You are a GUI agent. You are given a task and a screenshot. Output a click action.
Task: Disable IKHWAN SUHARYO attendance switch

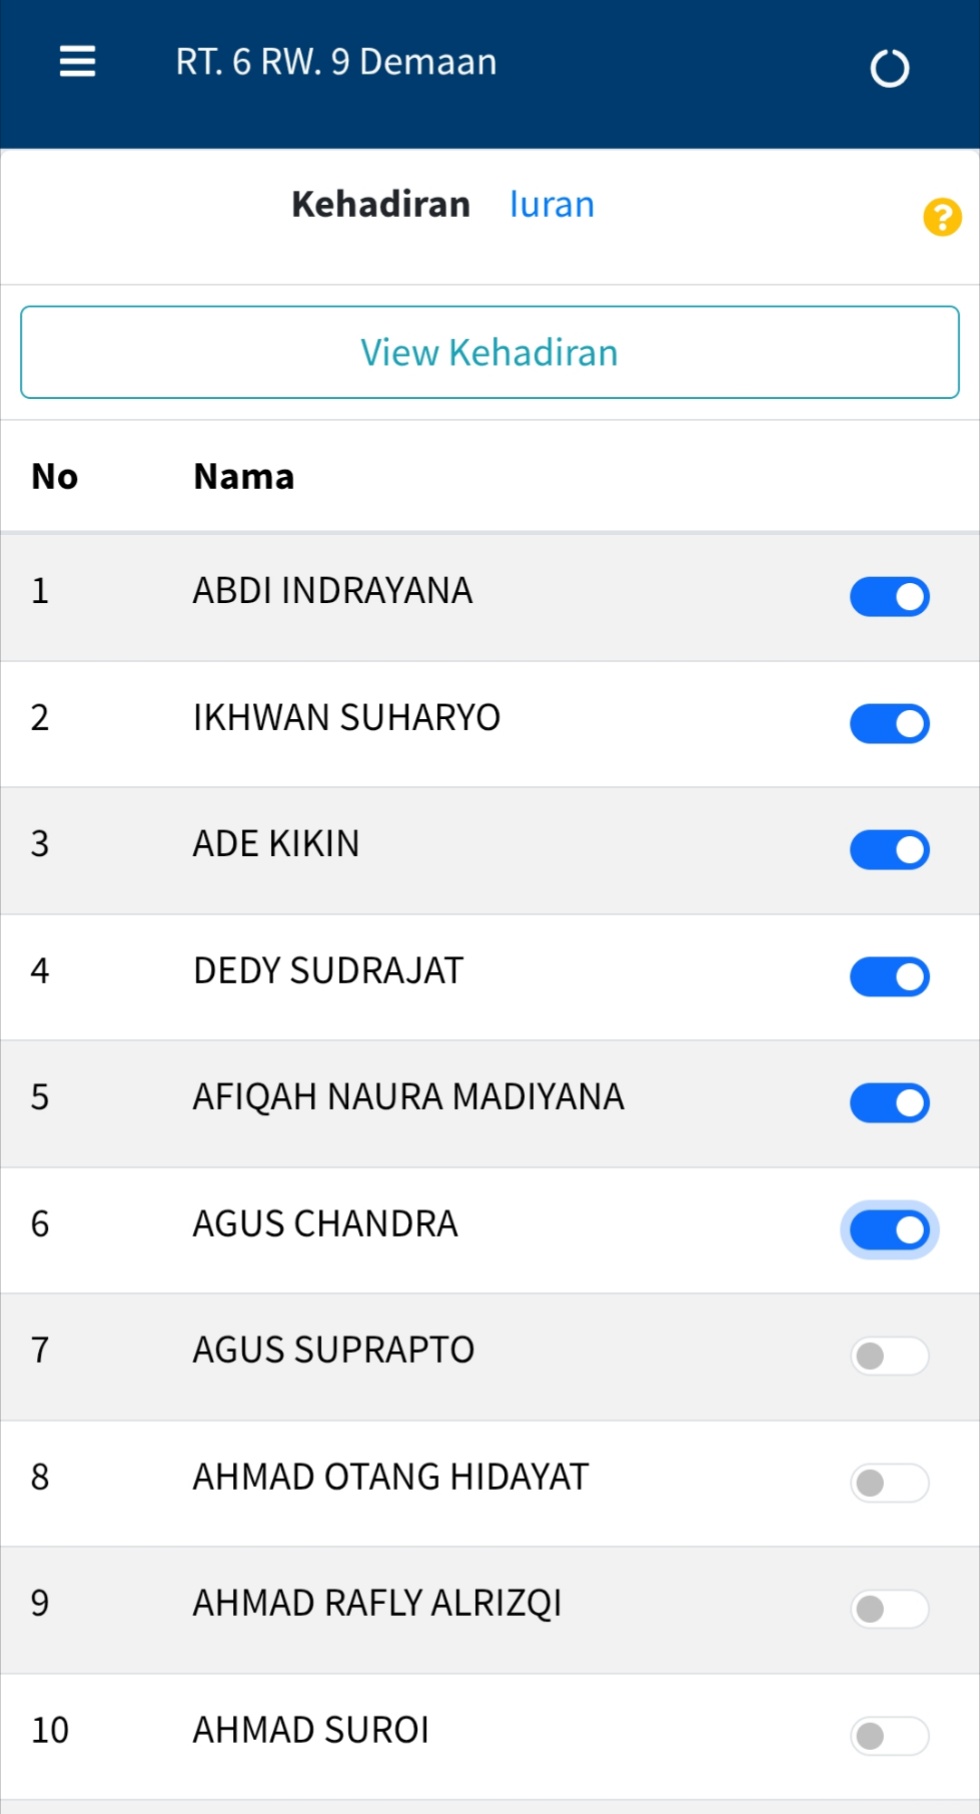coord(889,723)
